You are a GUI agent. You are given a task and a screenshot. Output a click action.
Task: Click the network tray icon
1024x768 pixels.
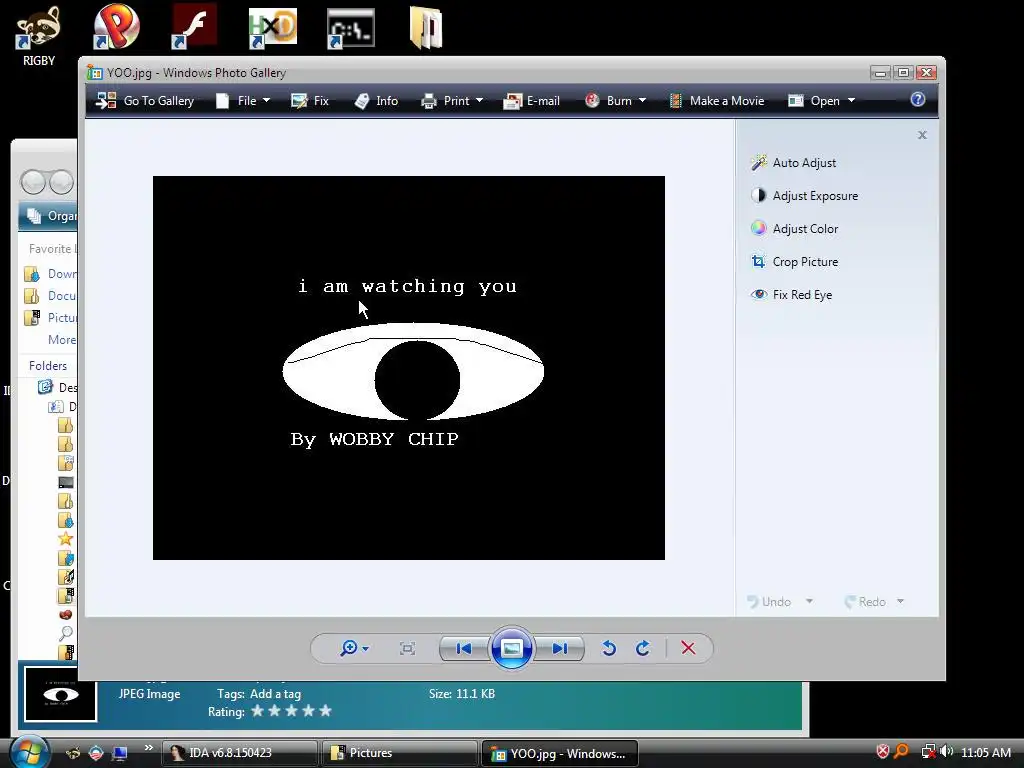click(928, 752)
